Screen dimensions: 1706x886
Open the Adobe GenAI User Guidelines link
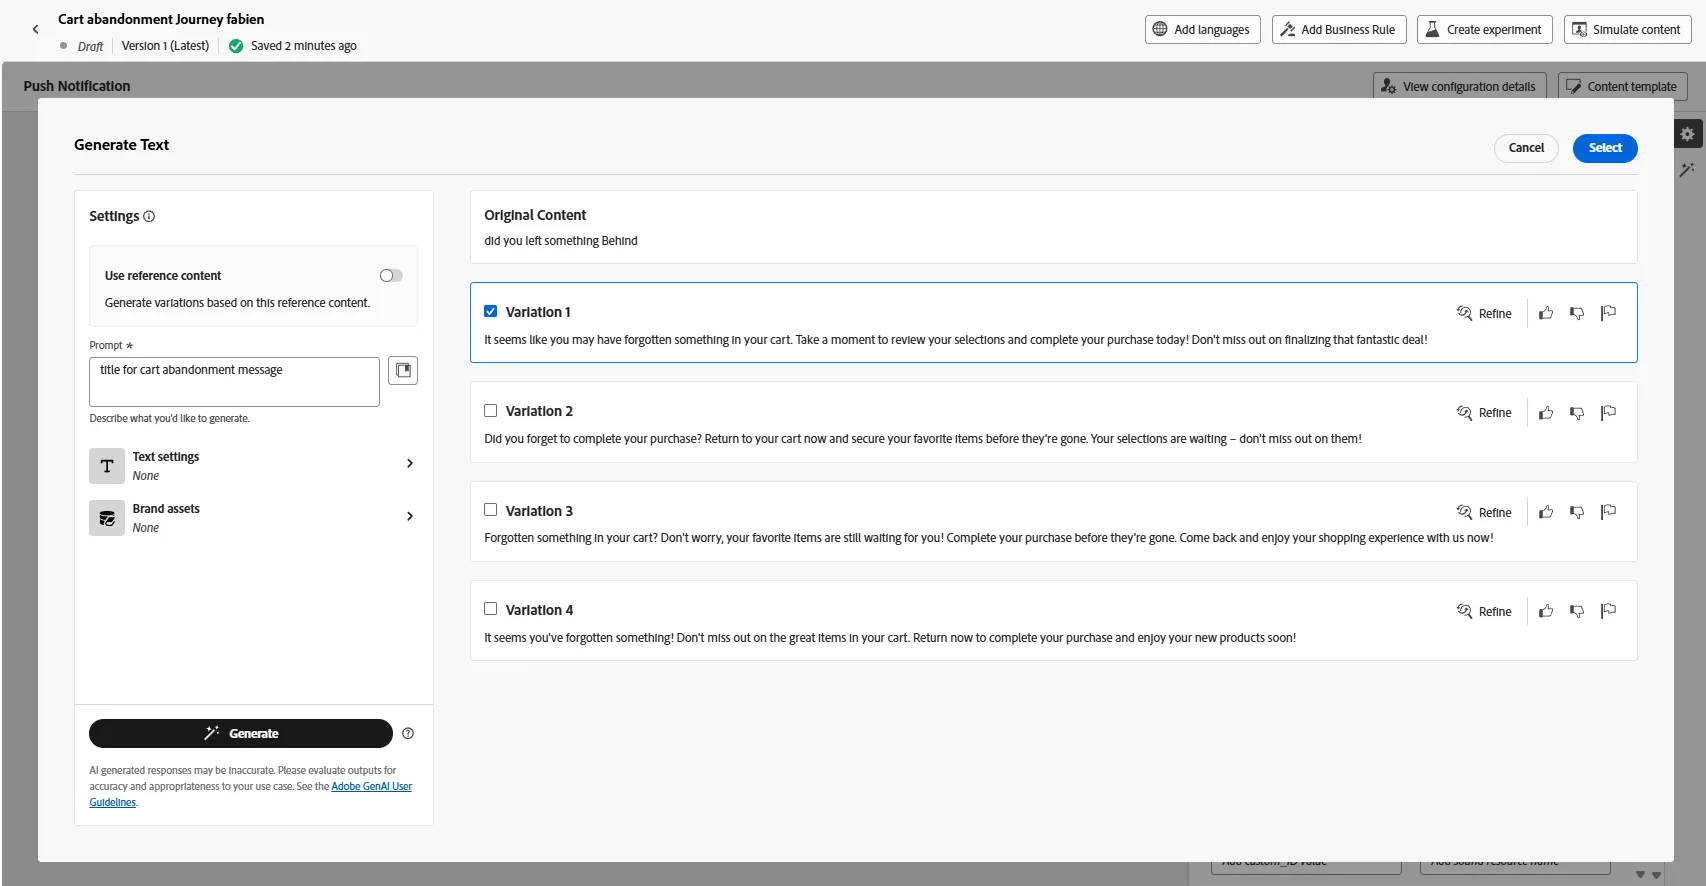371,787
